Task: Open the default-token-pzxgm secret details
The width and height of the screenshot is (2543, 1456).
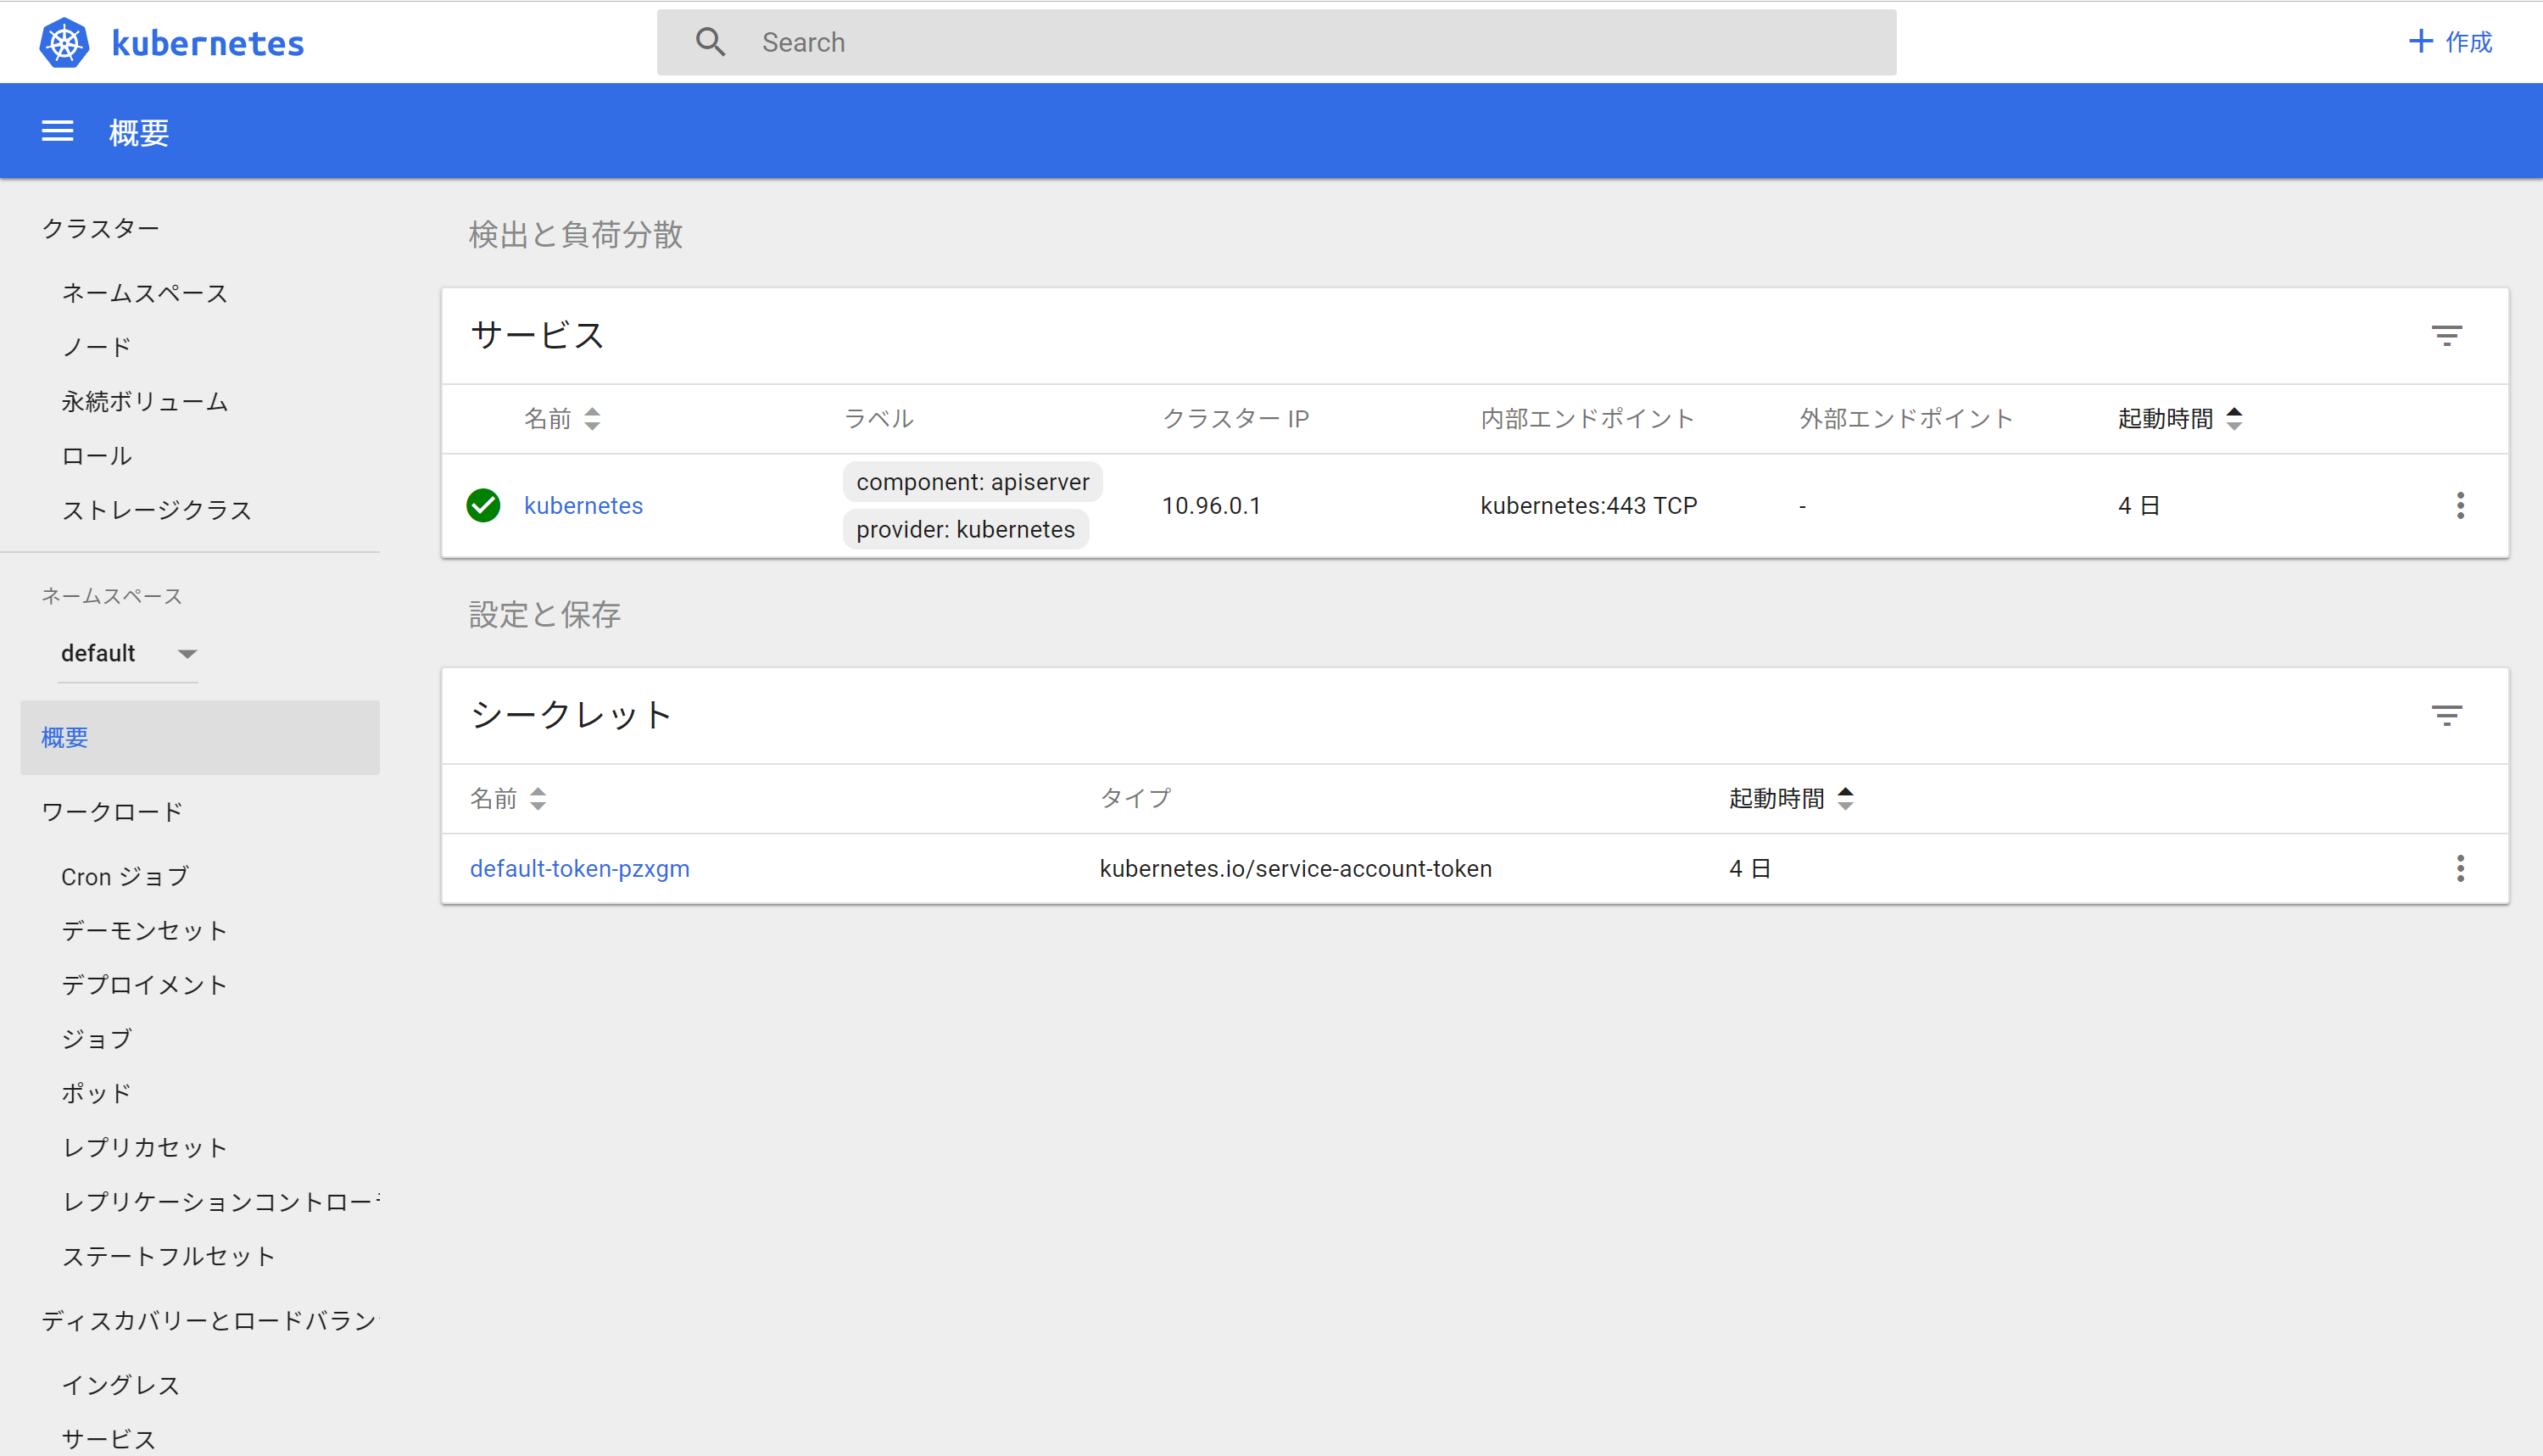Action: click(580, 868)
